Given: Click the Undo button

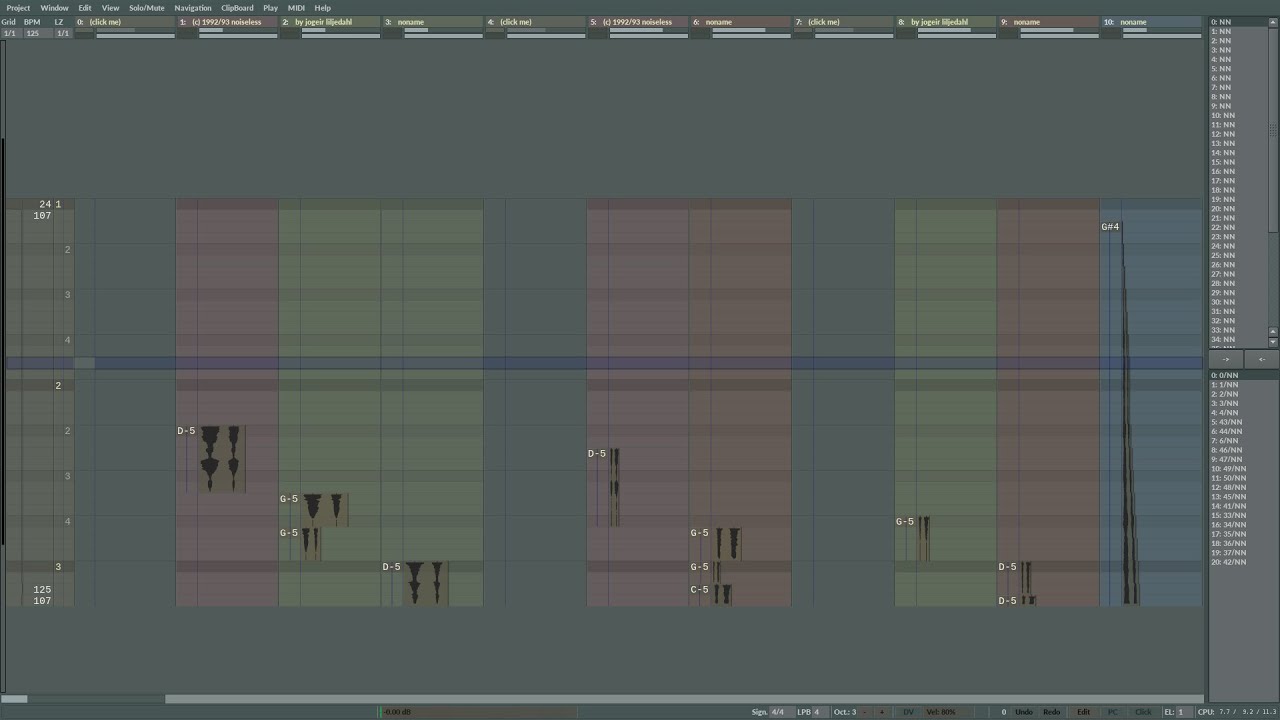Looking at the screenshot, I should click(x=1024, y=712).
